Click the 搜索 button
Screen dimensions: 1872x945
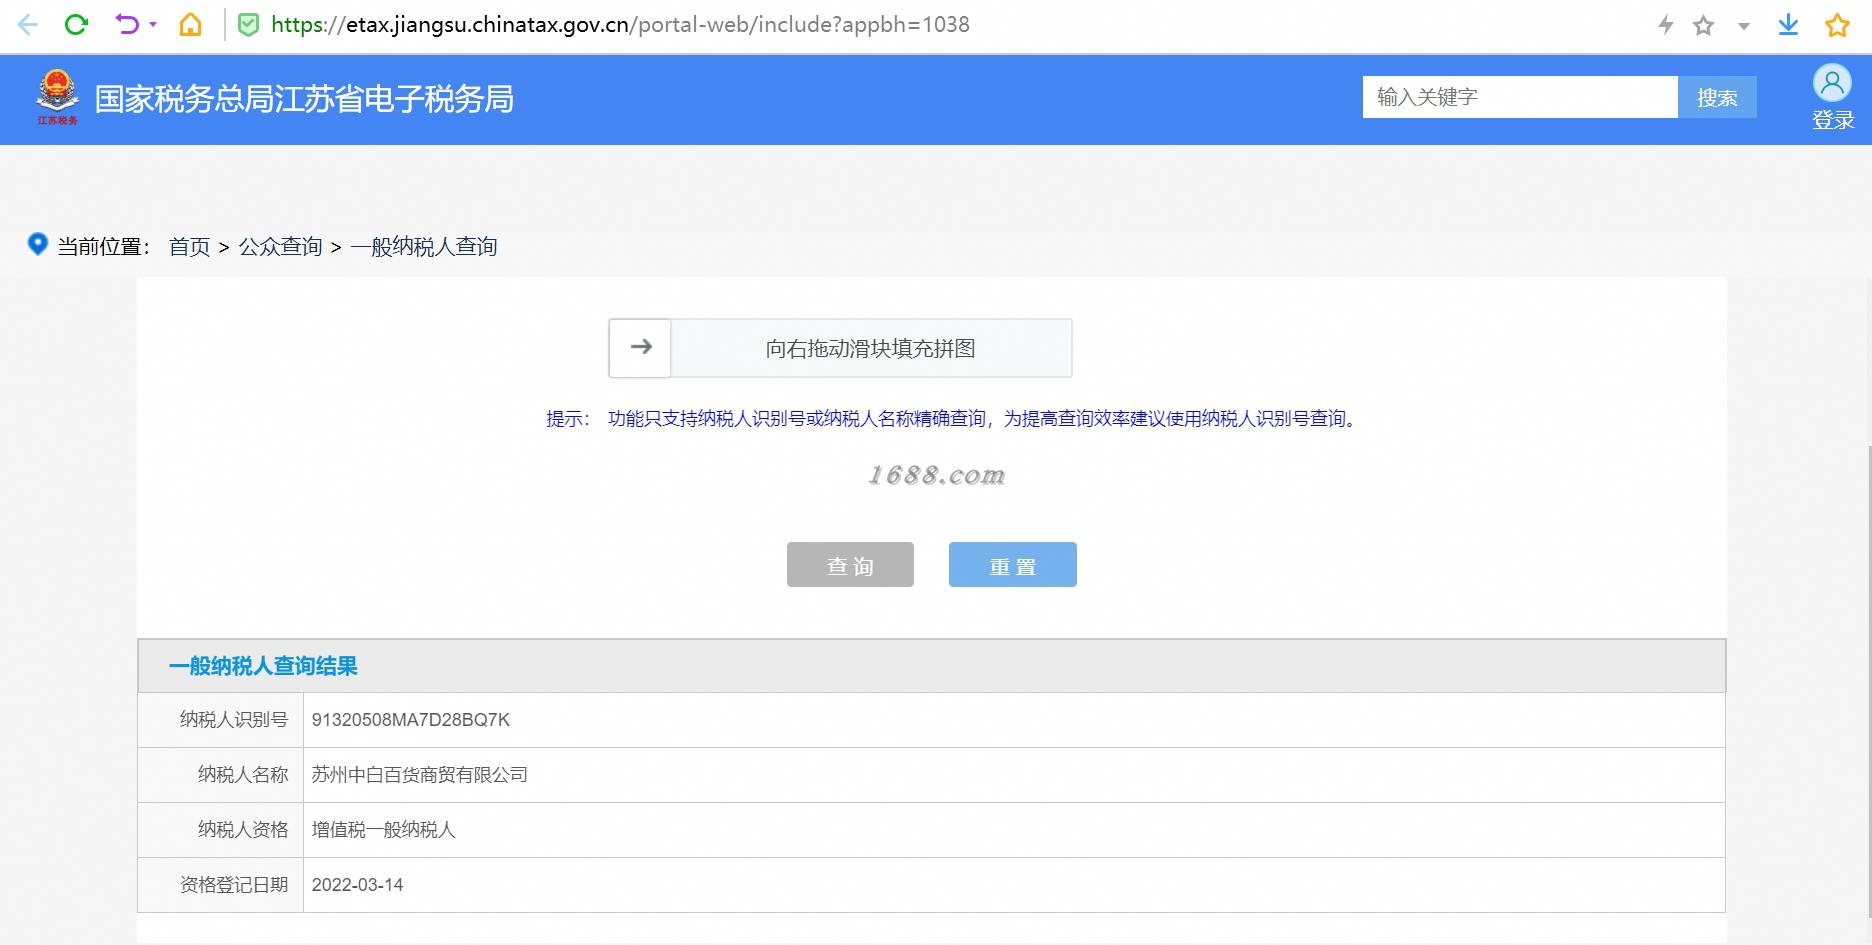1717,97
